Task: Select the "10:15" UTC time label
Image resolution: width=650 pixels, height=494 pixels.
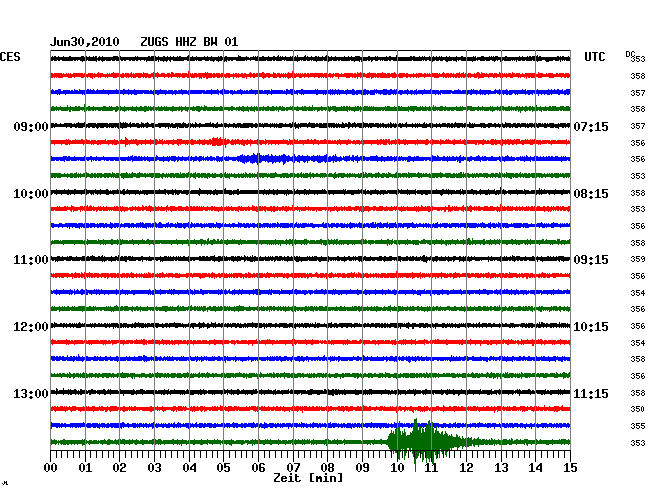Action: pos(591,327)
